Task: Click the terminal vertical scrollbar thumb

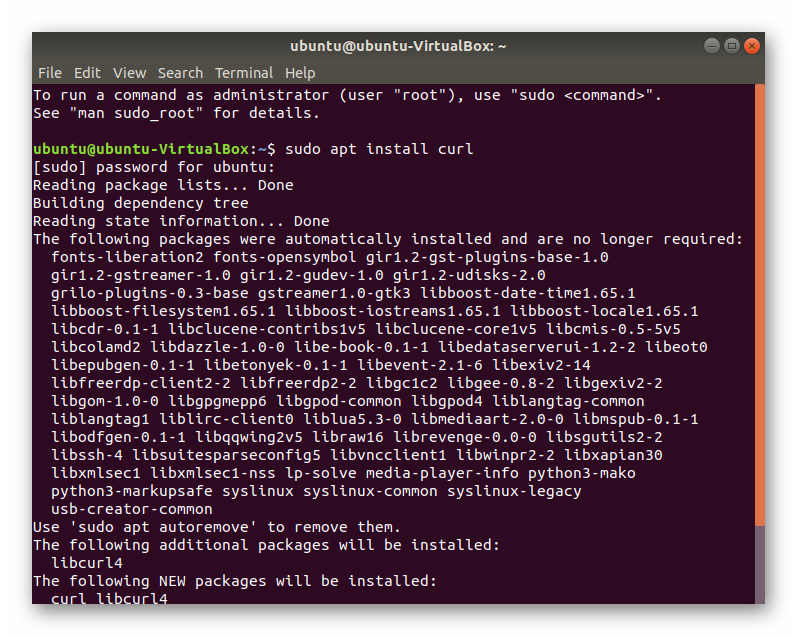Action: [x=760, y=305]
